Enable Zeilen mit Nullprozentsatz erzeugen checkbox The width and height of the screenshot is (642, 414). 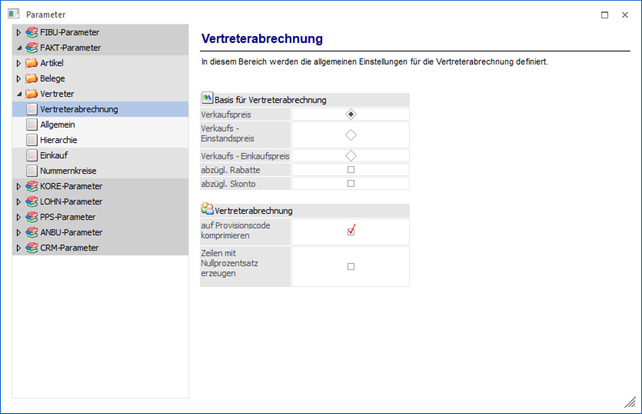pyautogui.click(x=350, y=266)
